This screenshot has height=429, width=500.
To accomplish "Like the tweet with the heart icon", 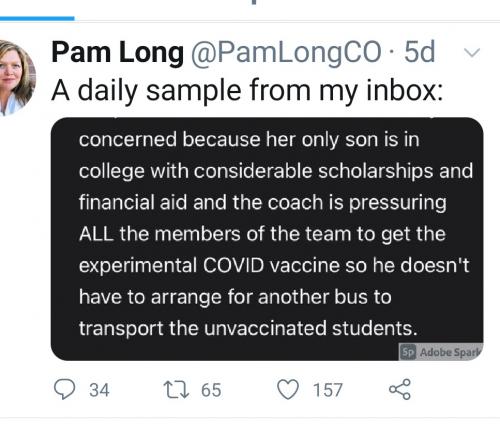I will pos(288,389).
